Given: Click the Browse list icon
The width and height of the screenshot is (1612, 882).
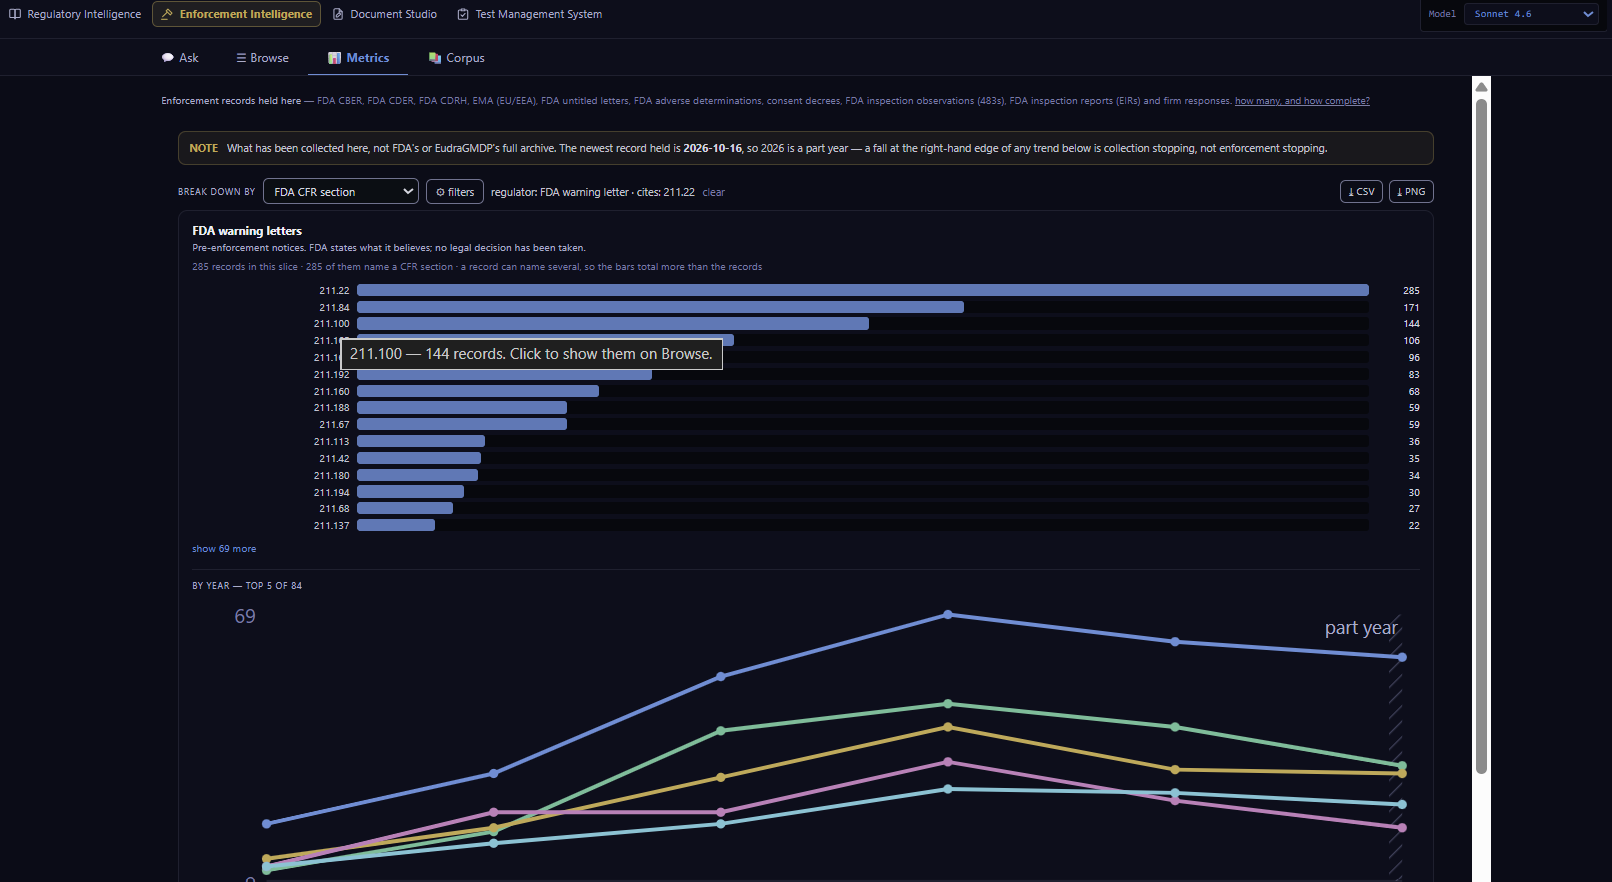Looking at the screenshot, I should pos(241,58).
